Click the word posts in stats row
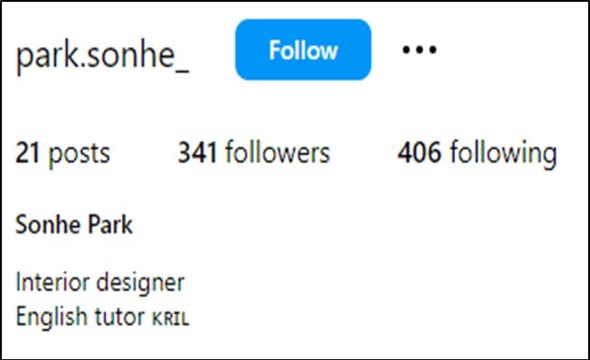This screenshot has height=360, width=590. (79, 155)
